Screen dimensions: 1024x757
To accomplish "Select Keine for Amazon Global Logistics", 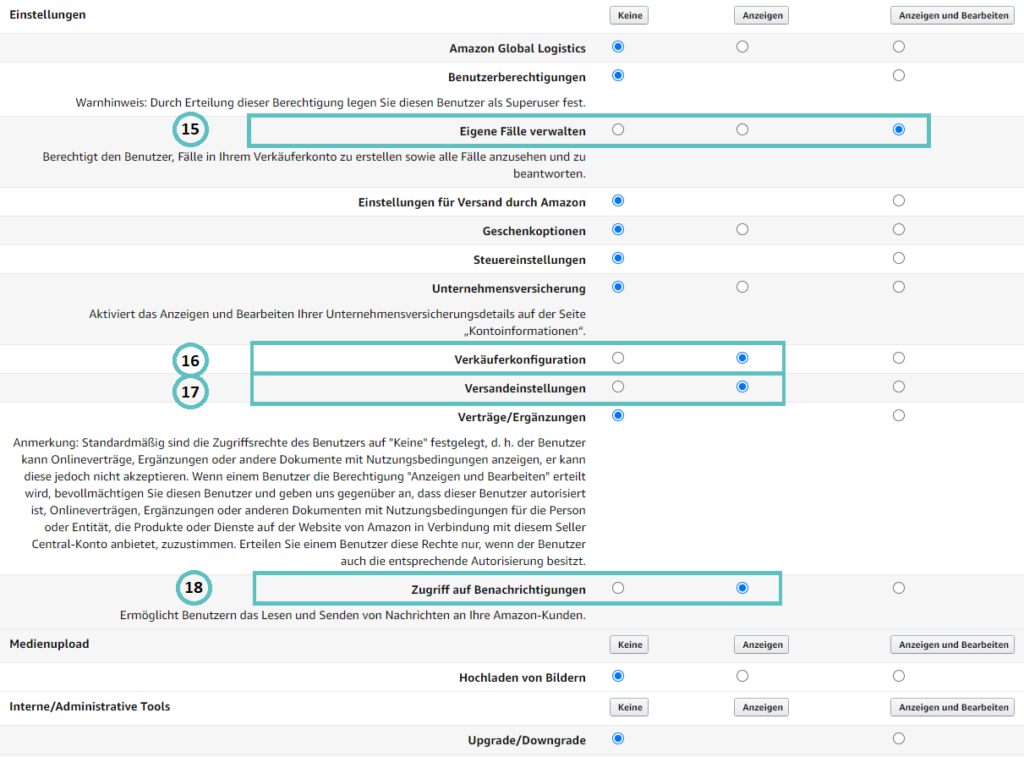I will (618, 46).
